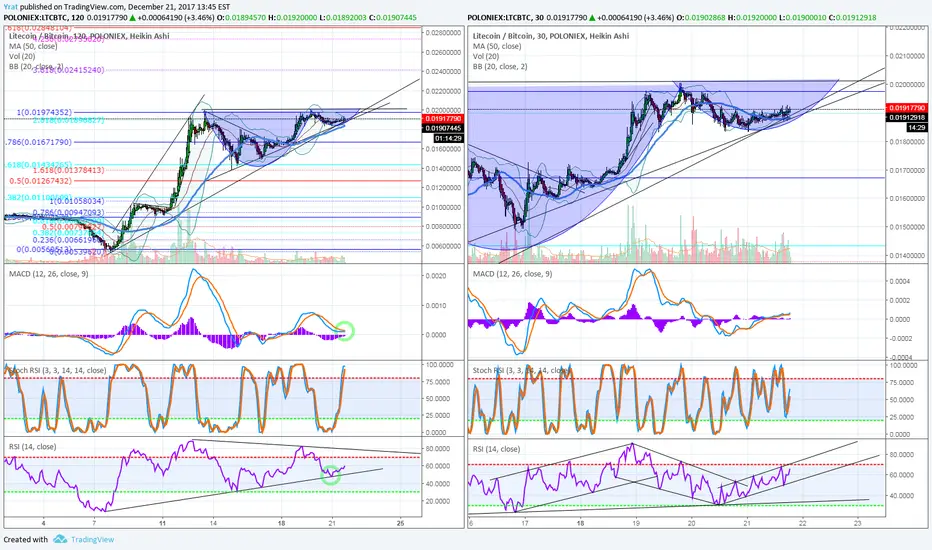This screenshot has width=932, height=550.
Task: Open the Yrat author name link
Action: tap(10, 7)
